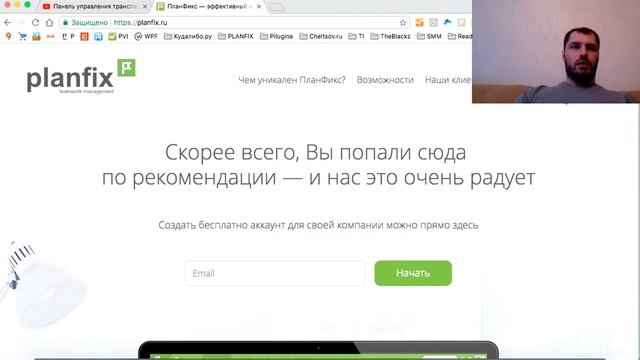Click into the Email input field

[x=275, y=273]
